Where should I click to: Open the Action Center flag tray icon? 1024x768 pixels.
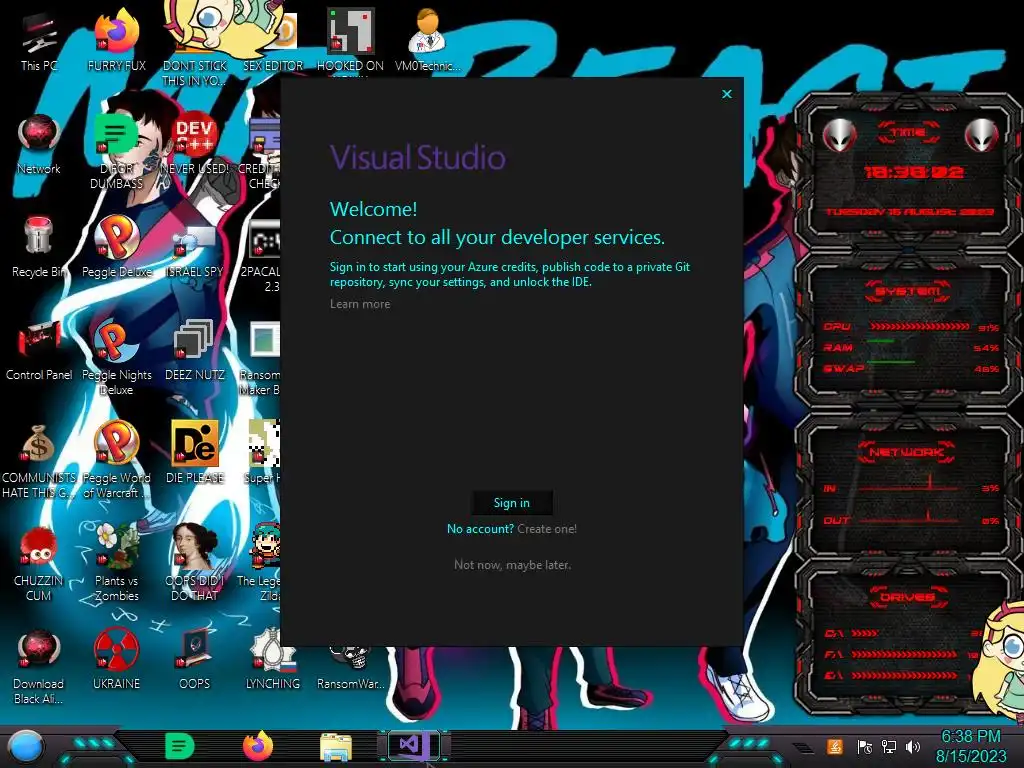[864, 746]
